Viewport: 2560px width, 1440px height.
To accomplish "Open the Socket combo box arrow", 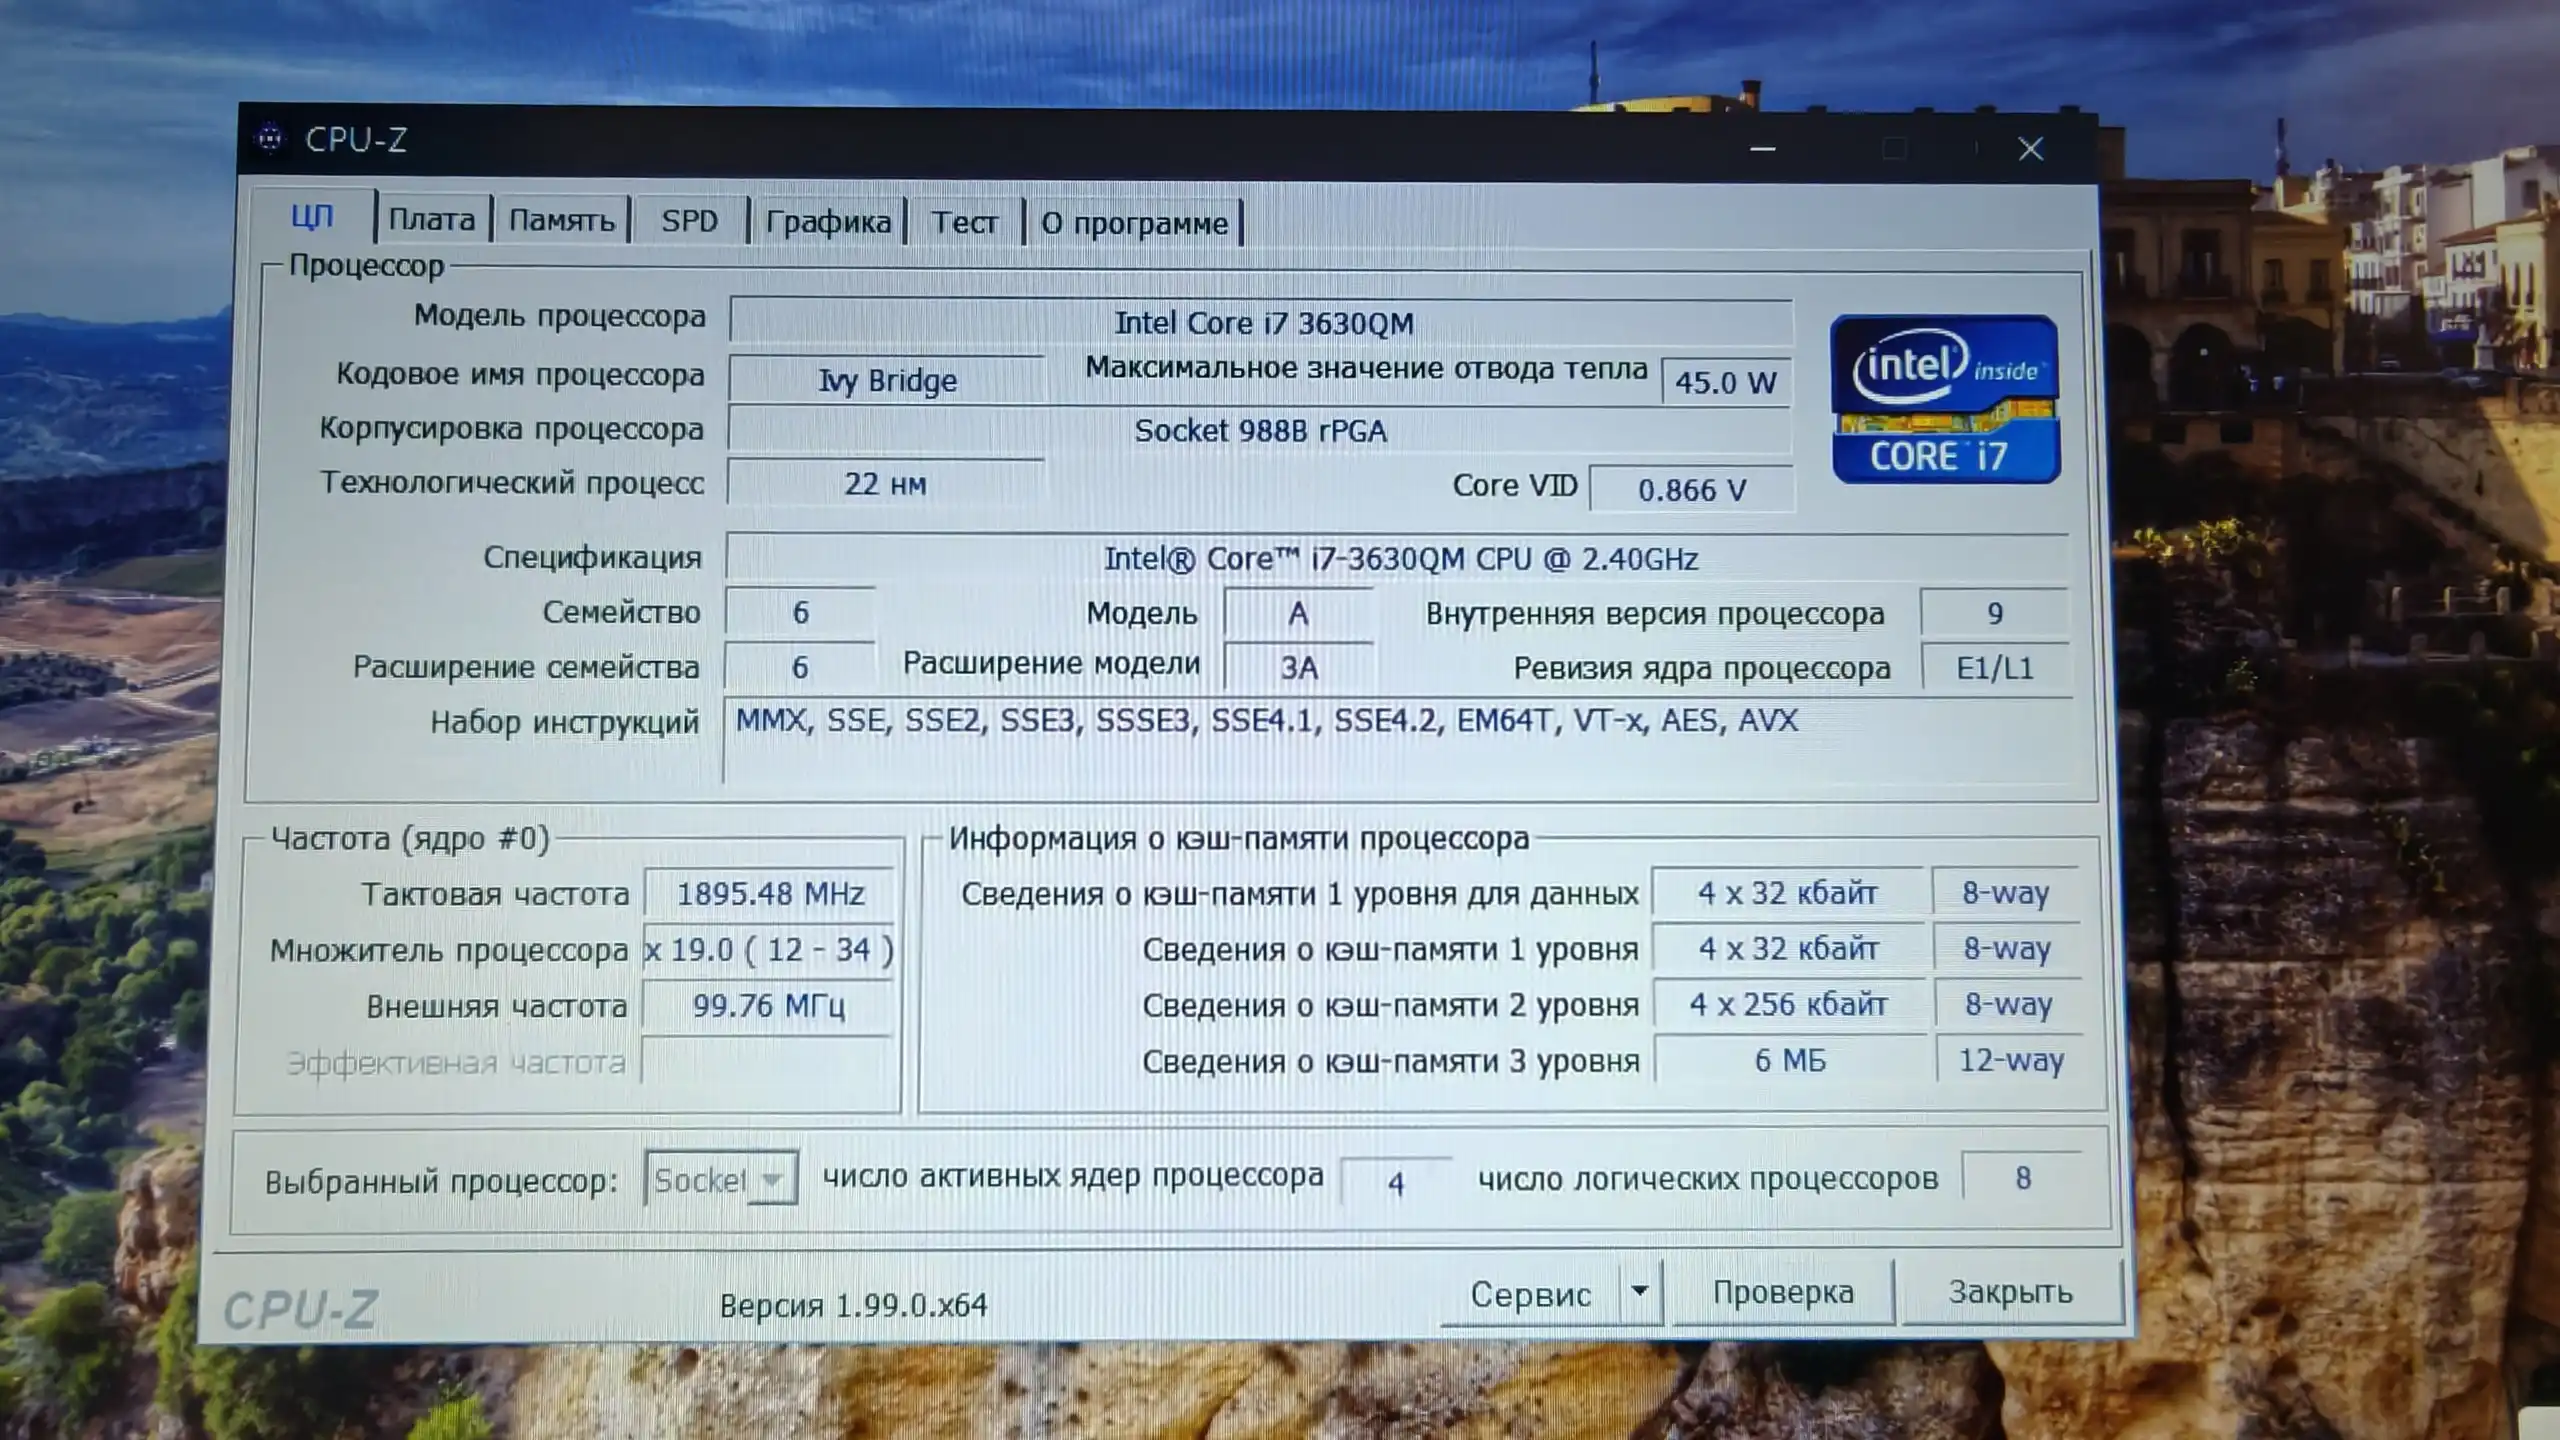I will click(771, 1178).
